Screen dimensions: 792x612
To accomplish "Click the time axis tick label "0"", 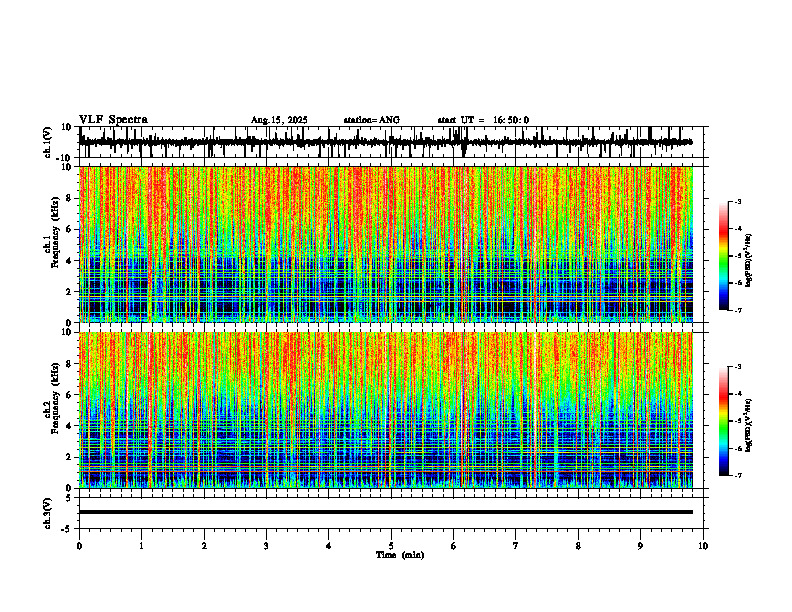I will pyautogui.click(x=79, y=546).
